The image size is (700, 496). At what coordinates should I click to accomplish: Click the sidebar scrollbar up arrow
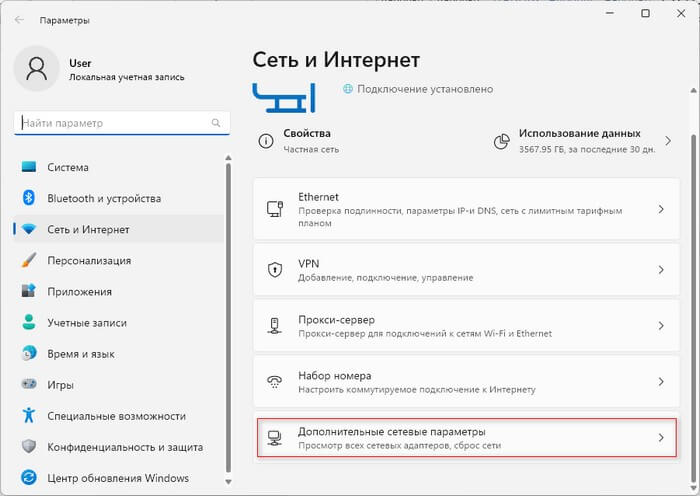[229, 158]
